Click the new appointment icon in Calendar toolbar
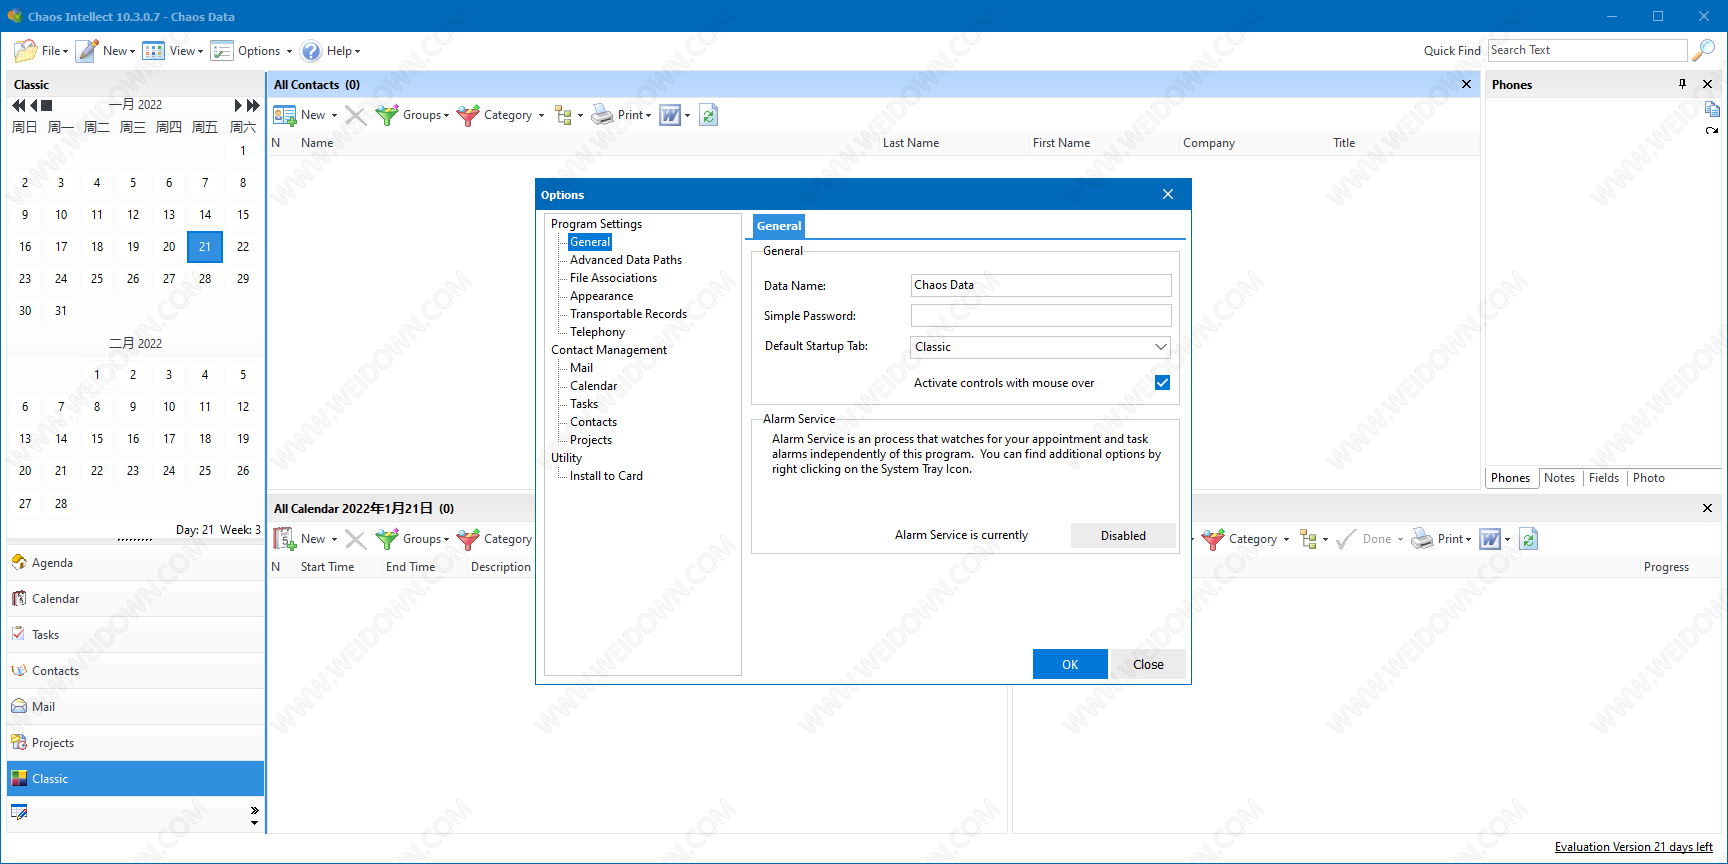 coord(285,539)
